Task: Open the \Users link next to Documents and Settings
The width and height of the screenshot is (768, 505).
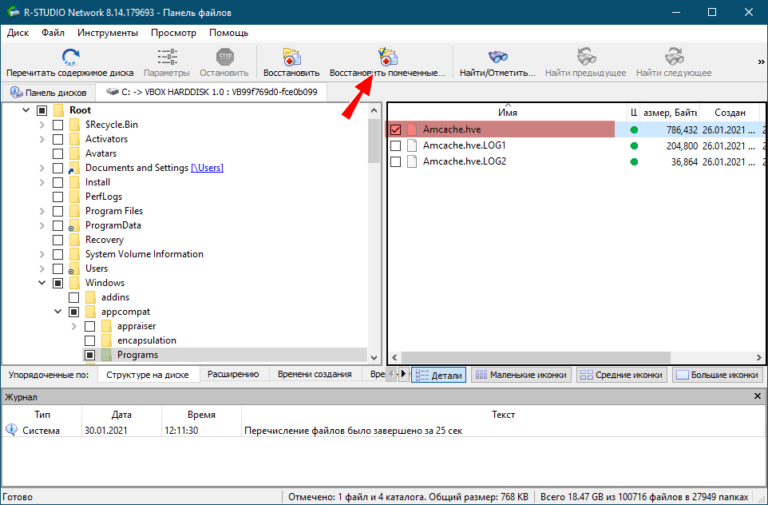Action: click(x=207, y=168)
